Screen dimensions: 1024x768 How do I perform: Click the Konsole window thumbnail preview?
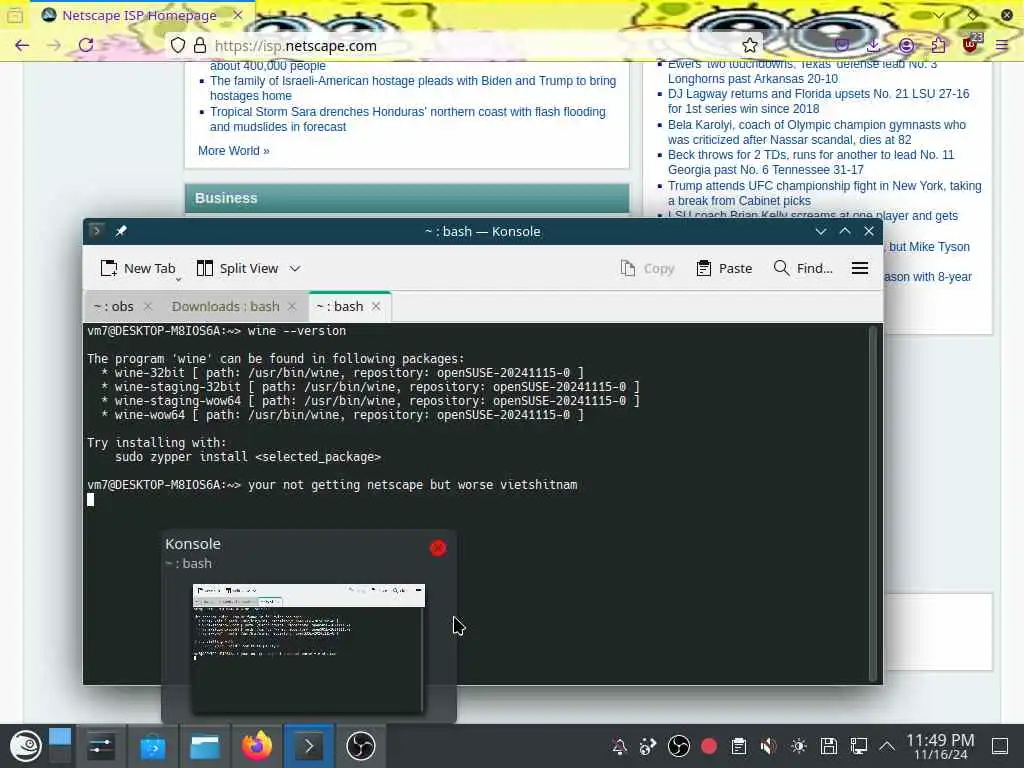tap(308, 648)
